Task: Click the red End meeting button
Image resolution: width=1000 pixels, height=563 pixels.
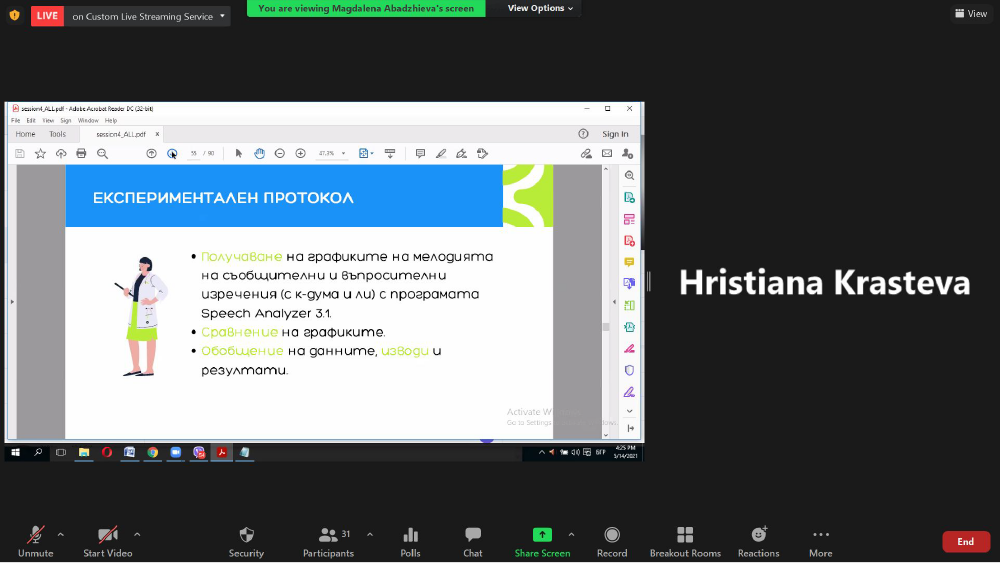Action: 965,541
